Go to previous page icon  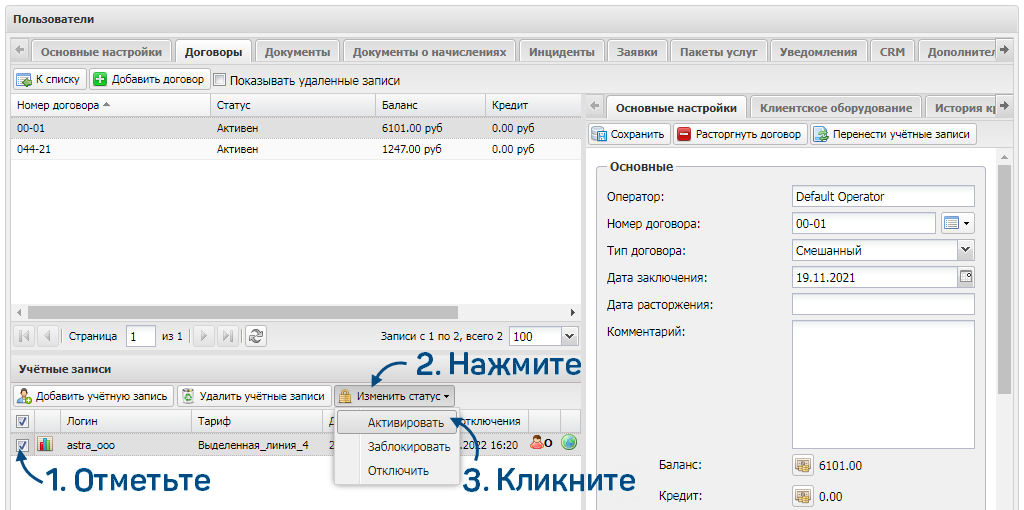point(47,336)
